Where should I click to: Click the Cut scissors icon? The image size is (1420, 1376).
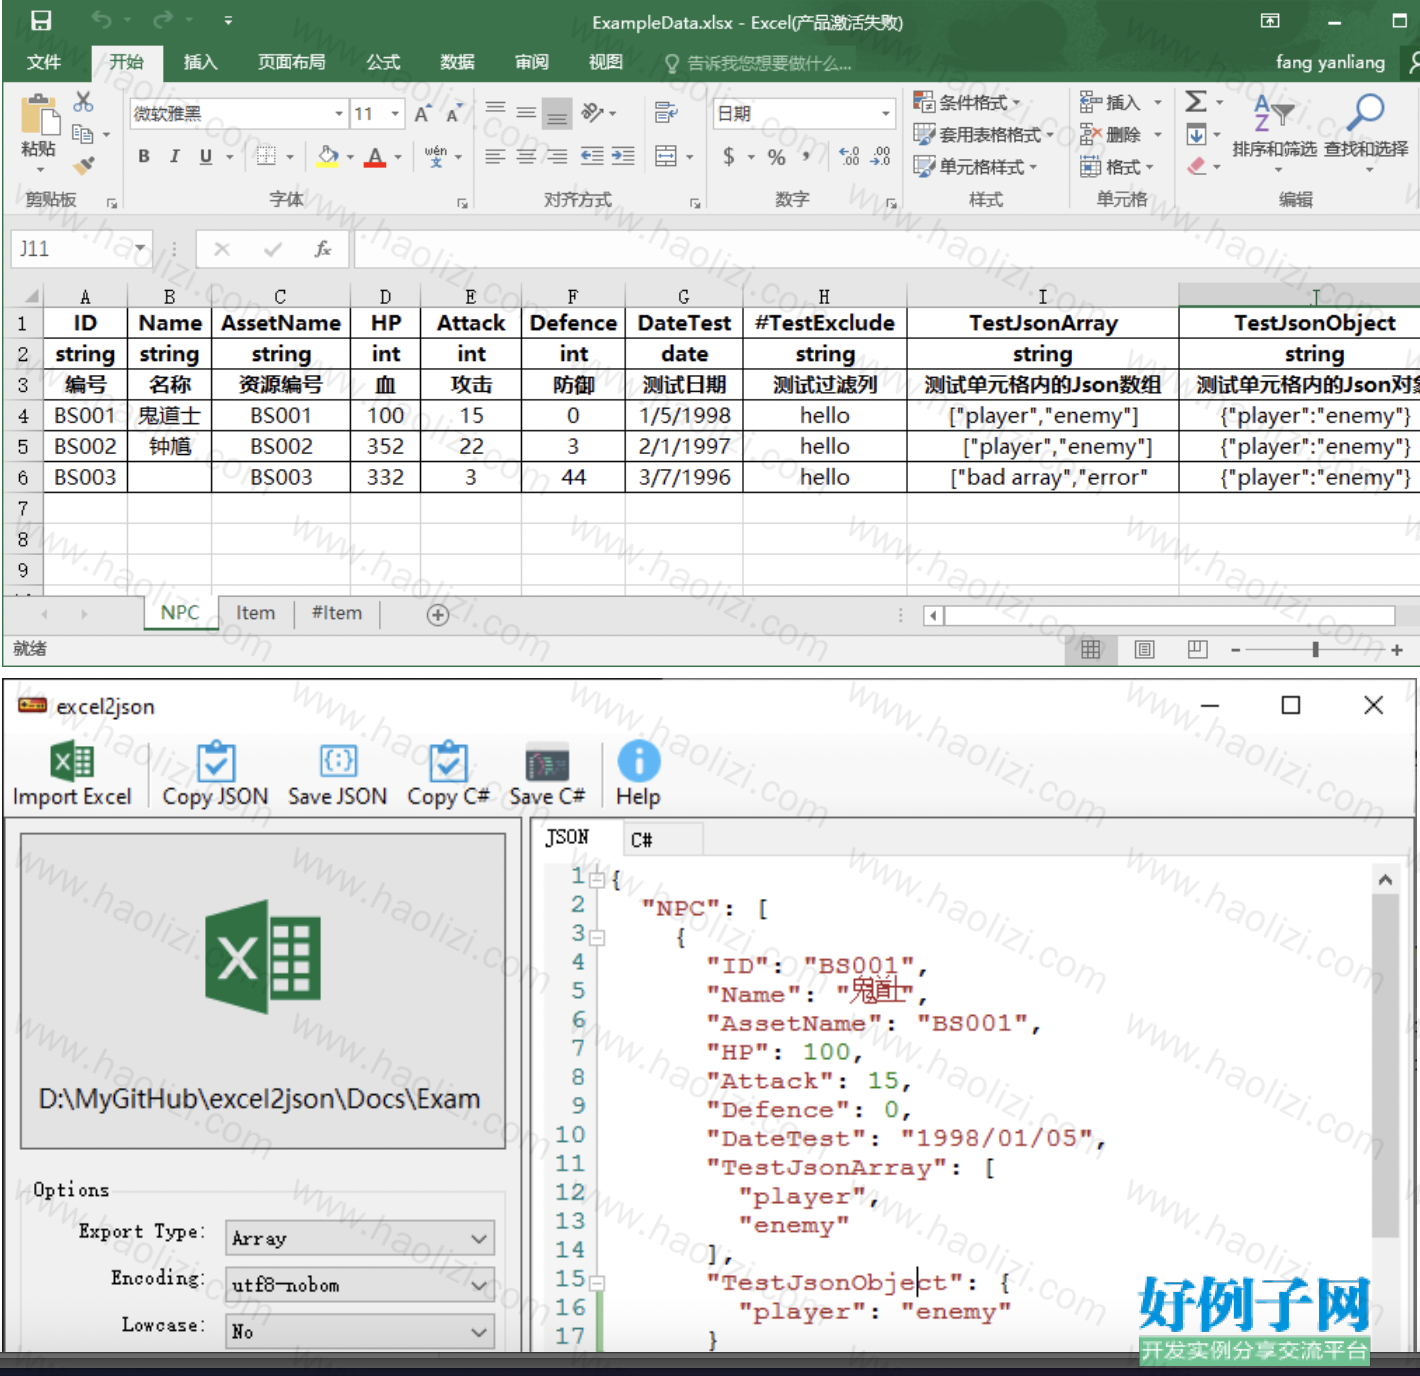tap(83, 102)
